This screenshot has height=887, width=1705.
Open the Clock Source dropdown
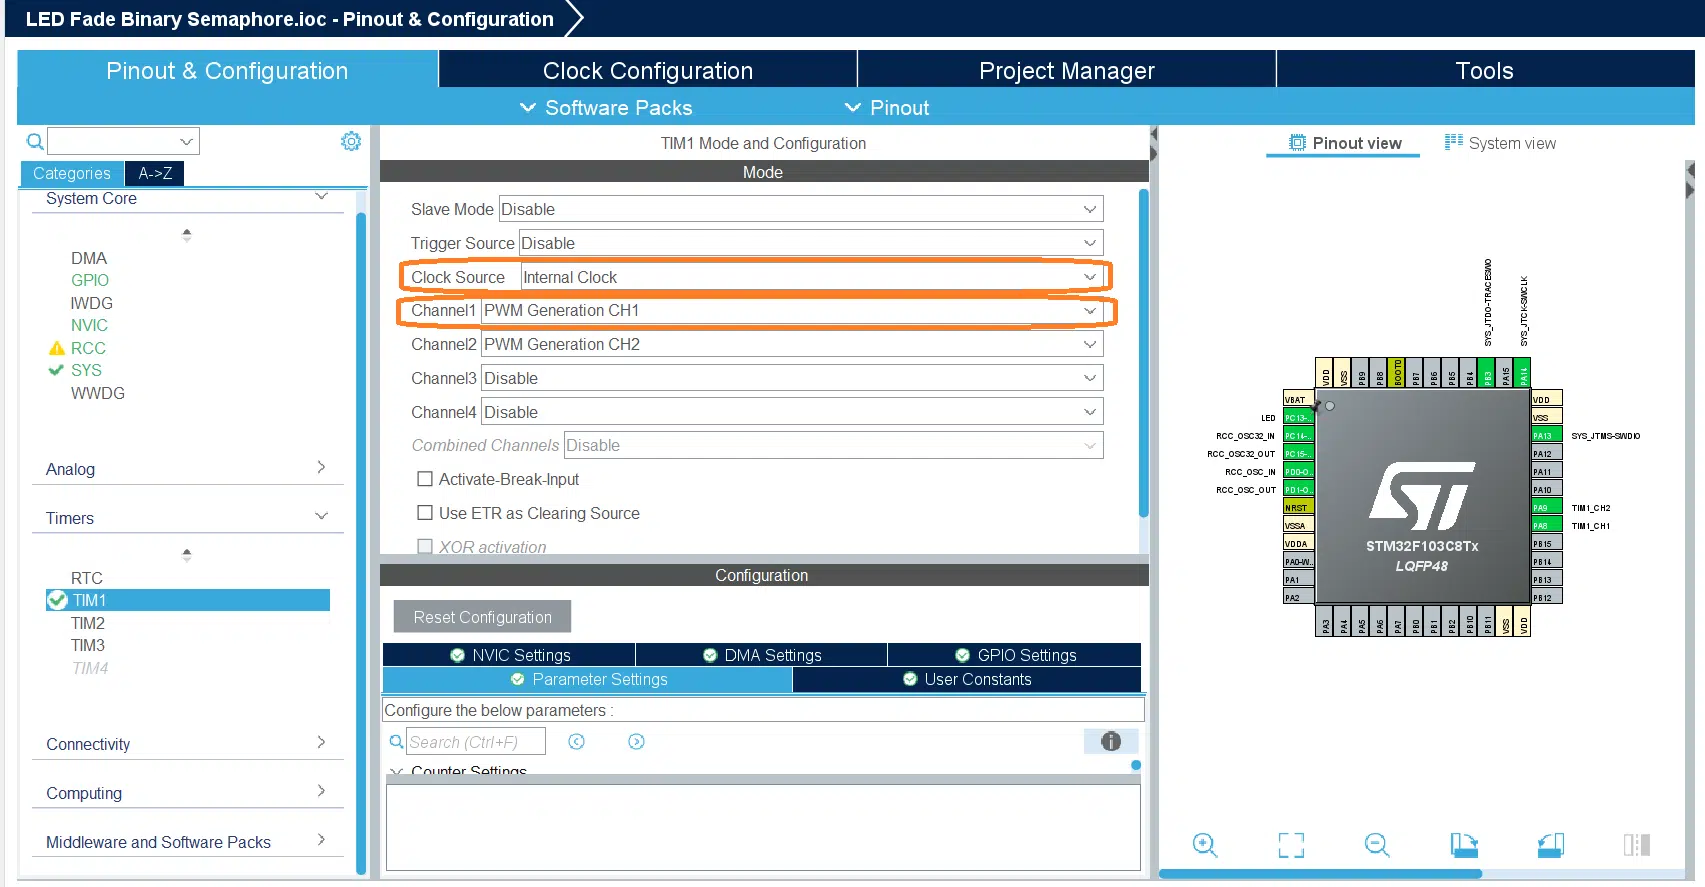tap(812, 277)
